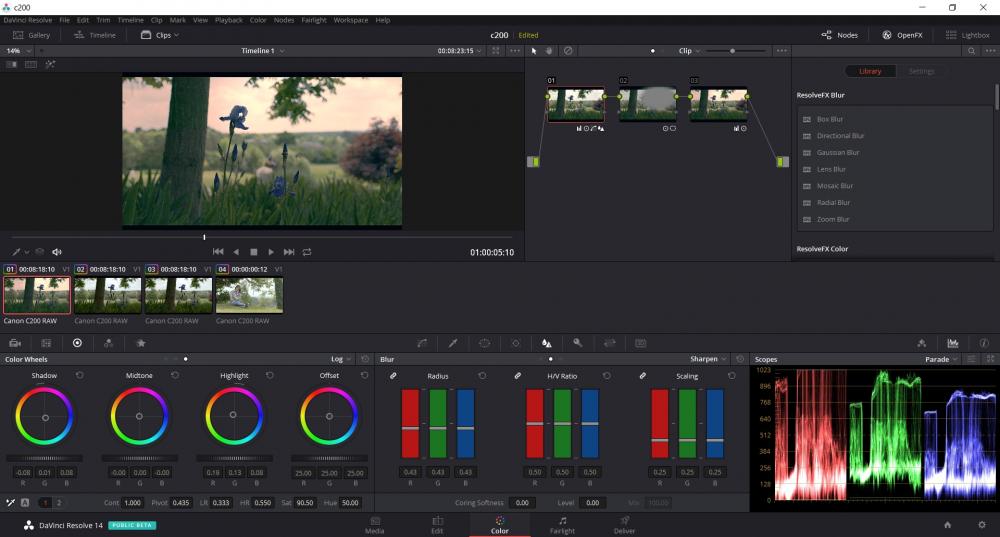Toggle loop playback in viewer
Screen dimensions: 1000x537
click(307, 252)
